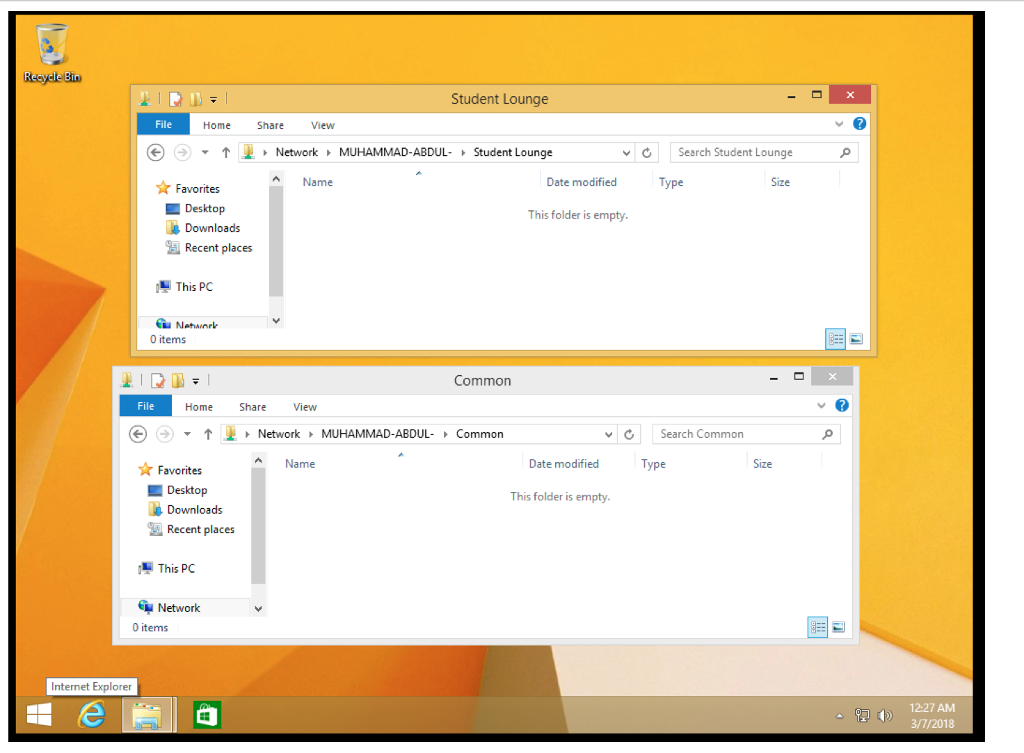Screen dimensions: 1024x753
Task: Click New folder icon in Student Lounge title bar
Action: pos(195,99)
